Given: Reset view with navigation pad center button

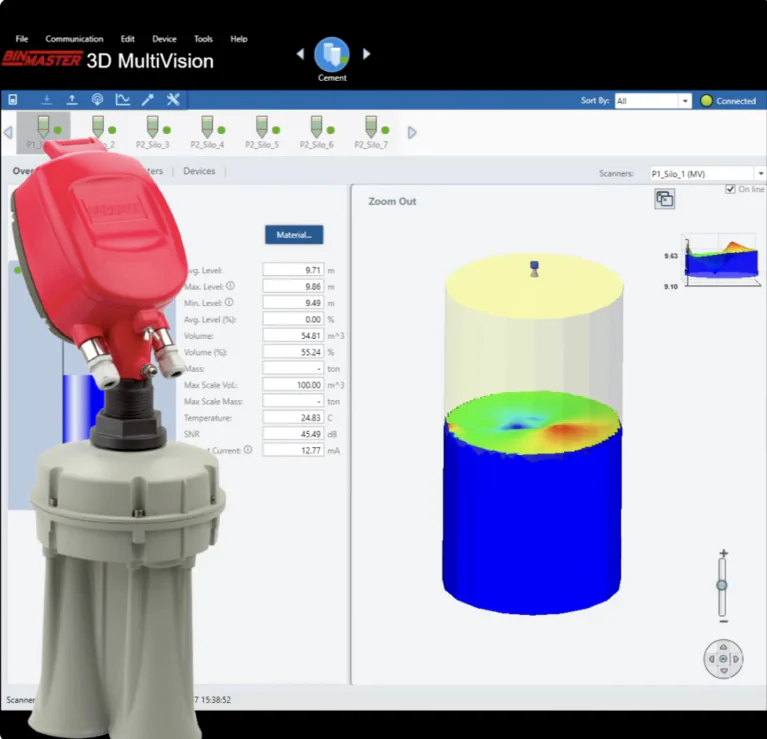Looking at the screenshot, I should [723, 659].
